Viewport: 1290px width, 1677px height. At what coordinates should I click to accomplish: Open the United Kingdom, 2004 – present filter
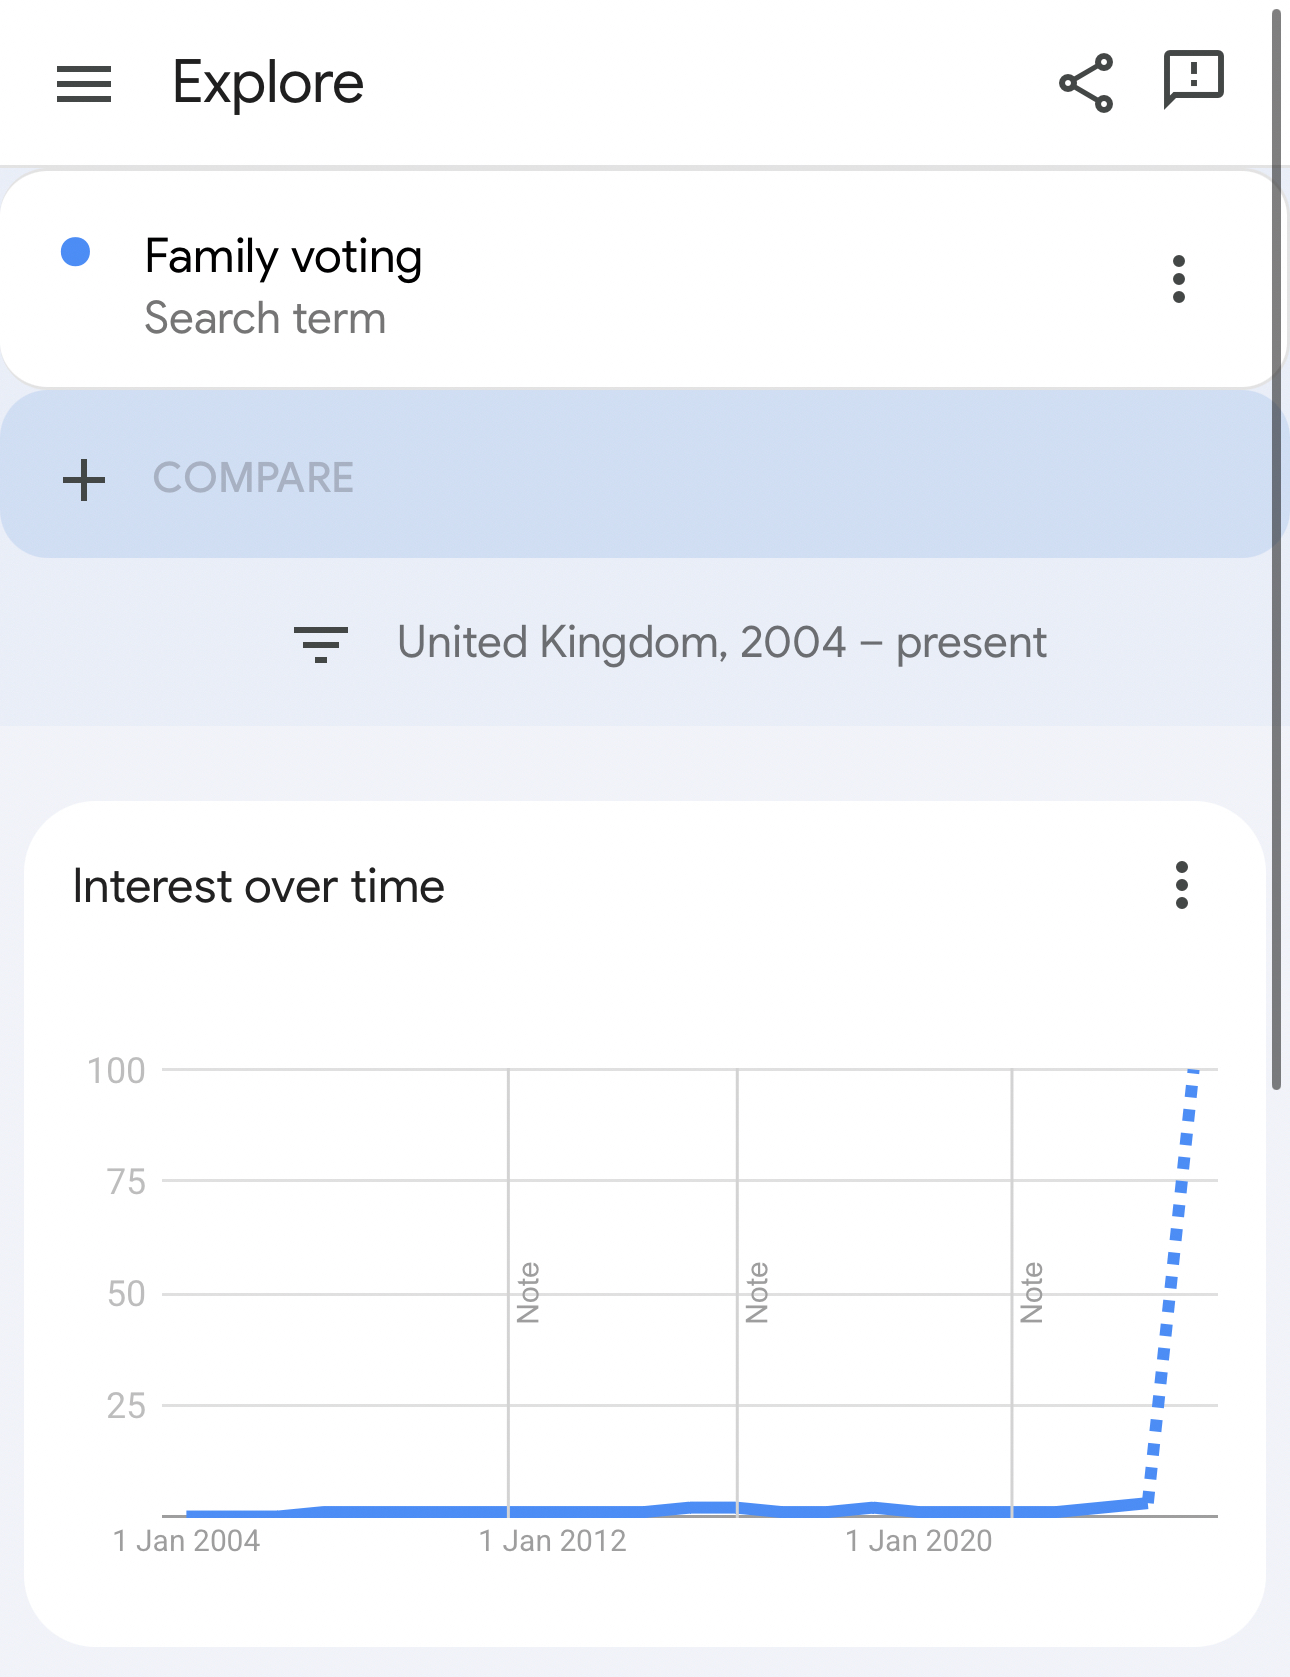click(x=721, y=643)
